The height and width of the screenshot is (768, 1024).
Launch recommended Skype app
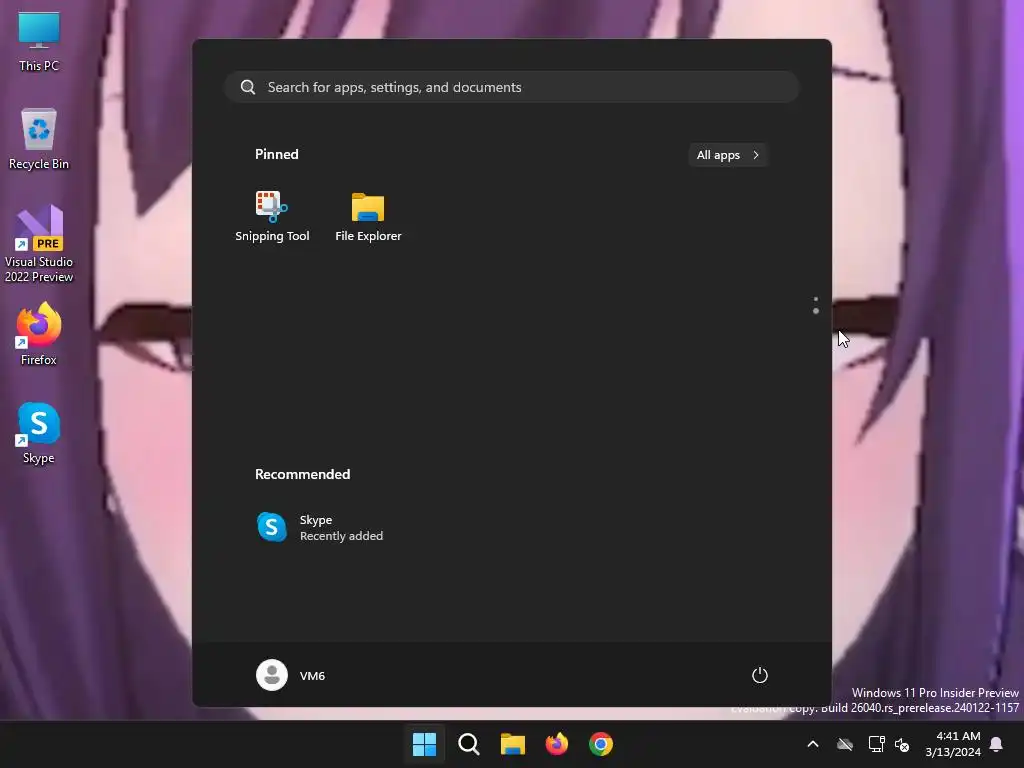[319, 527]
